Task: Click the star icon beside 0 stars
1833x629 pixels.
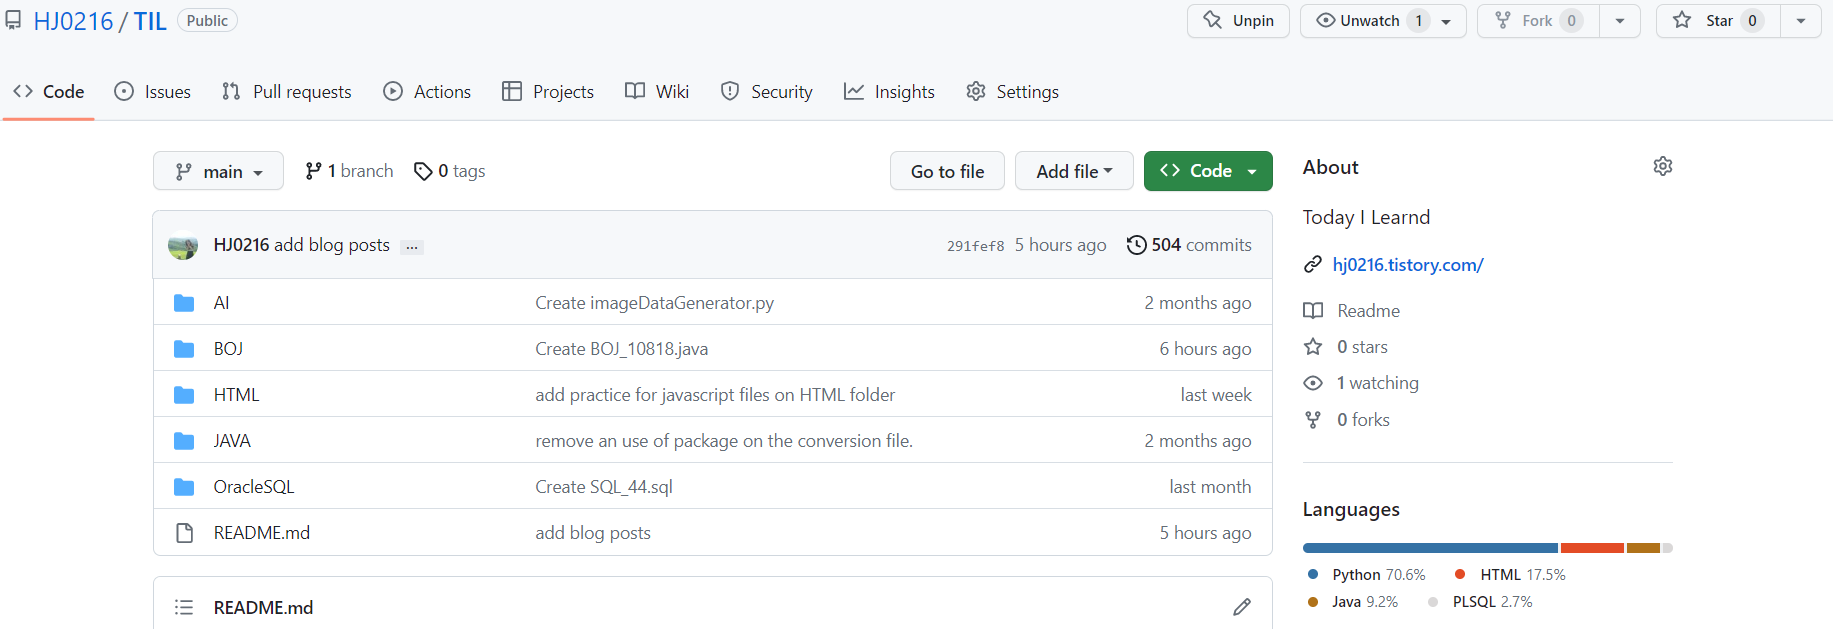Action: (1313, 347)
